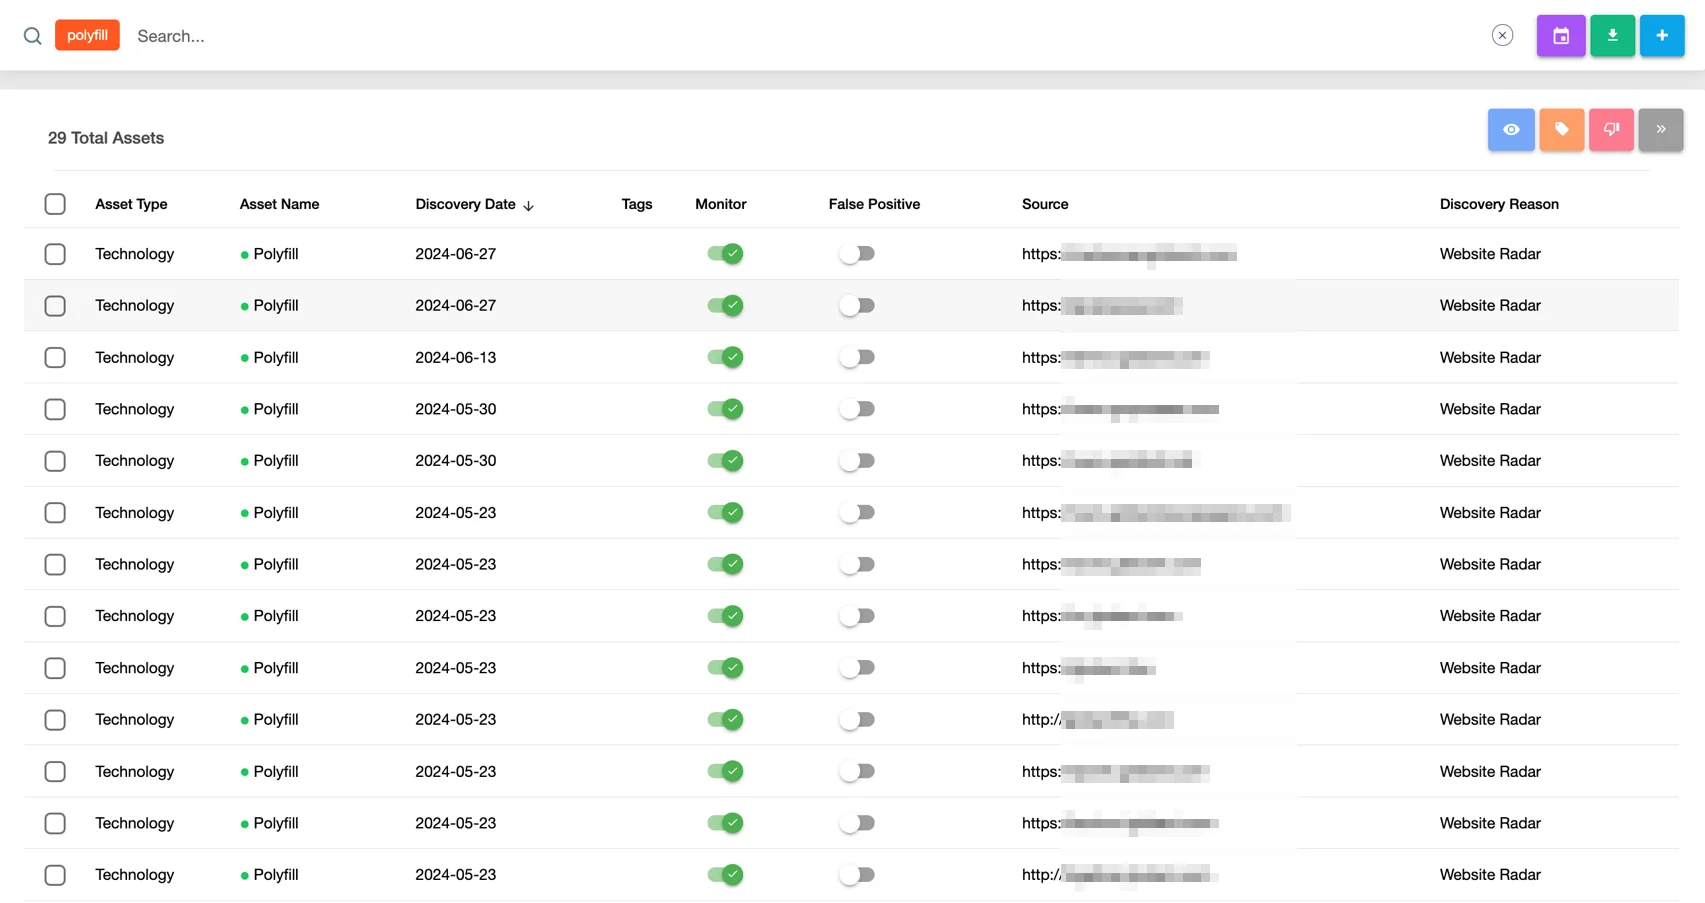Image resolution: width=1705 pixels, height=903 pixels.
Task: Sort by the Asset Type column header
Action: [131, 204]
